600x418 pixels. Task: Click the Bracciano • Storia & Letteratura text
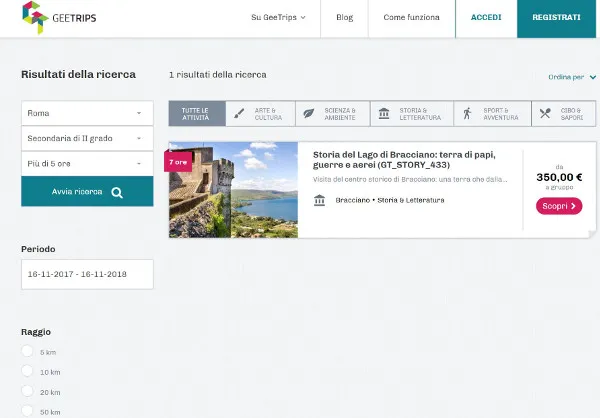tap(390, 200)
